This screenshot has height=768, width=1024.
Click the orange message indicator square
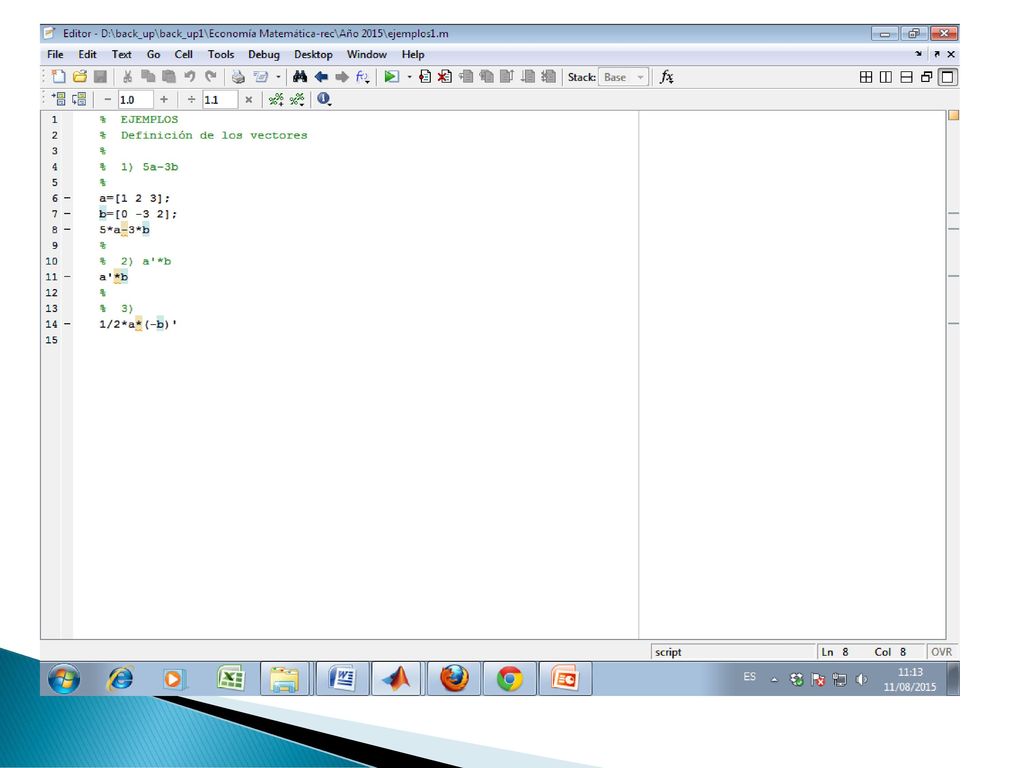[953, 116]
